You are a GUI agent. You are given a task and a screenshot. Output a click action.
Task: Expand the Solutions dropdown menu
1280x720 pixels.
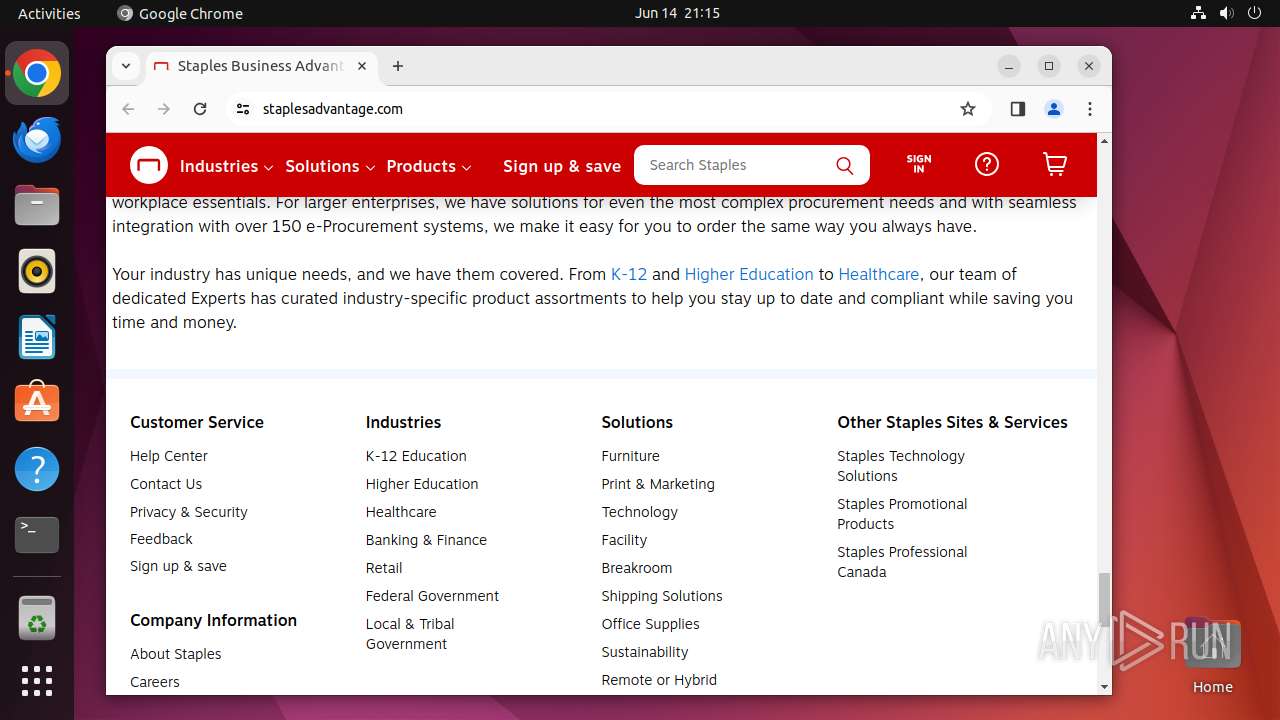tap(330, 166)
